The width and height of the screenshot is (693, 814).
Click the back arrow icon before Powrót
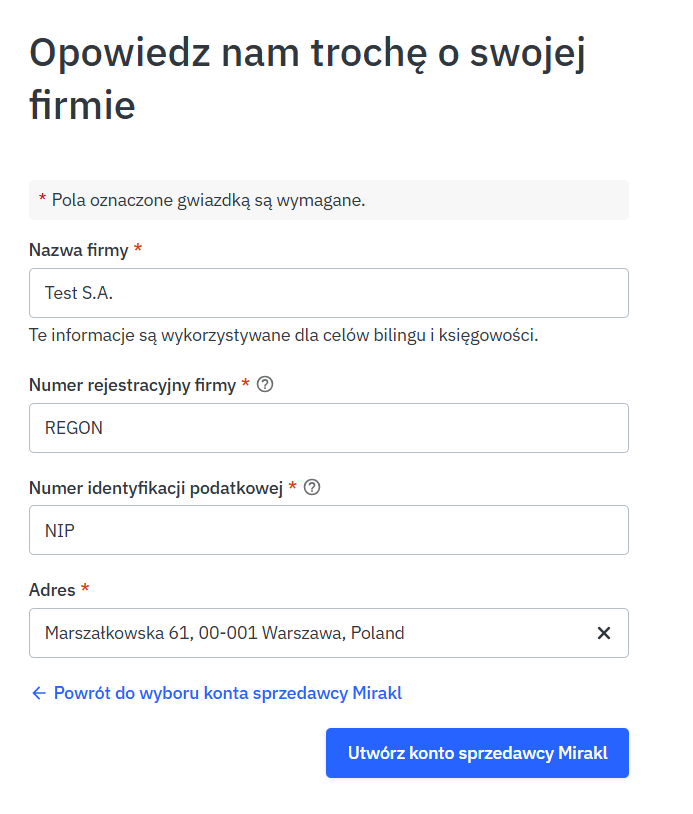coord(39,693)
